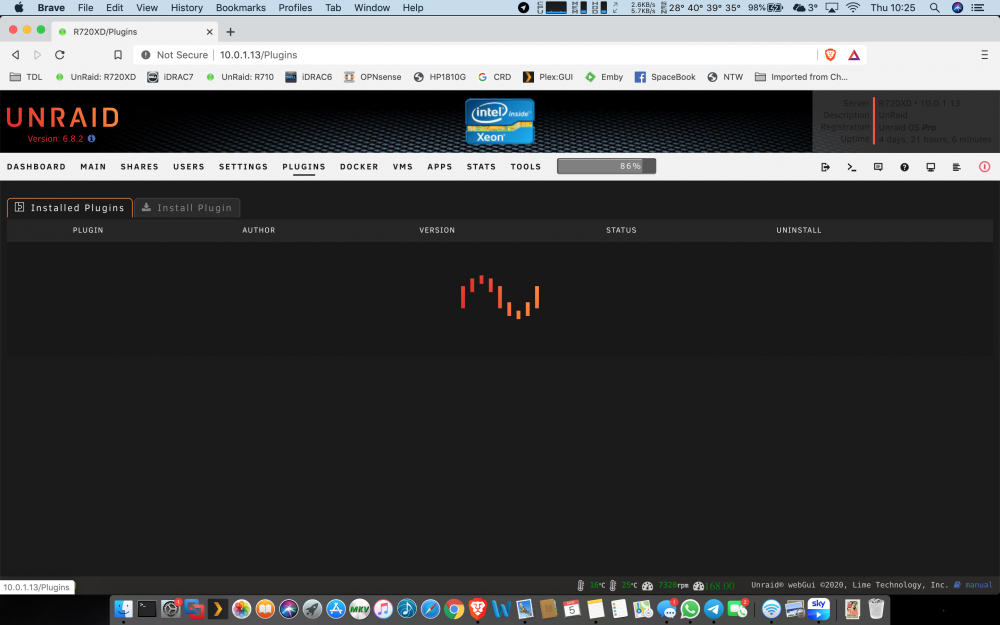Click the Plugins menu item

304,166
